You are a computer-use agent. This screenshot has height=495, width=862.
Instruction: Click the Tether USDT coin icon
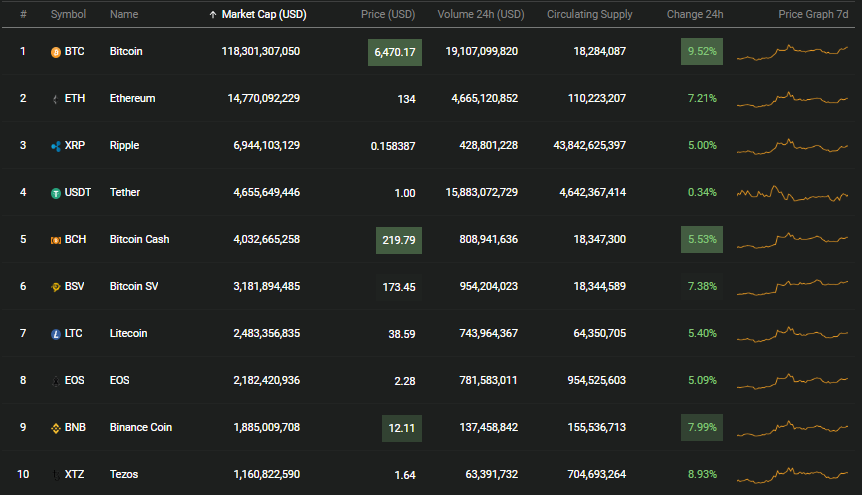pyautogui.click(x=56, y=193)
